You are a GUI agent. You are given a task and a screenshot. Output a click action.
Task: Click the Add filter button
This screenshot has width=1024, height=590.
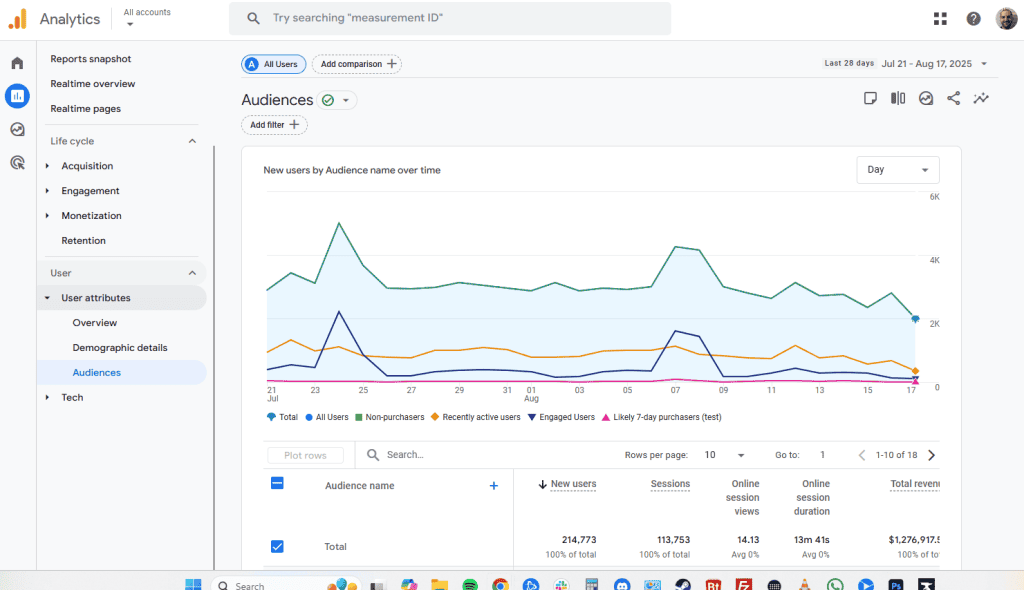(274, 125)
